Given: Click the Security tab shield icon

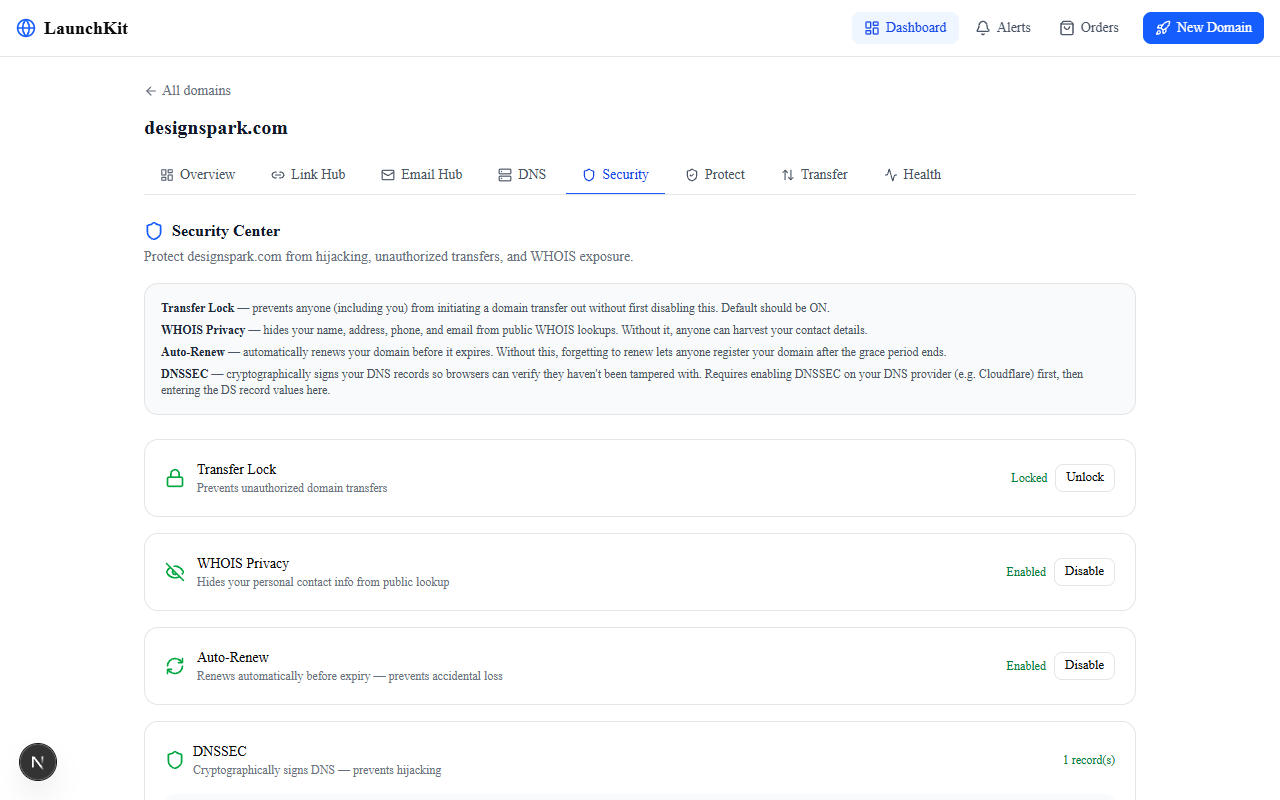Looking at the screenshot, I should (589, 175).
